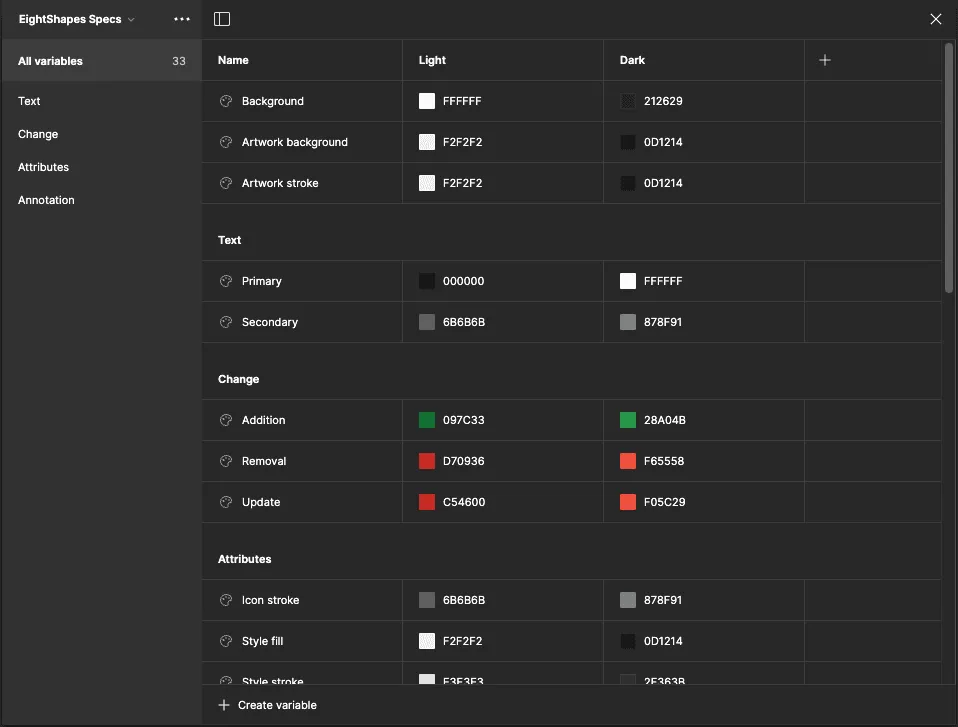
Task: Select the Artwork stroke variable name
Action: tap(280, 183)
